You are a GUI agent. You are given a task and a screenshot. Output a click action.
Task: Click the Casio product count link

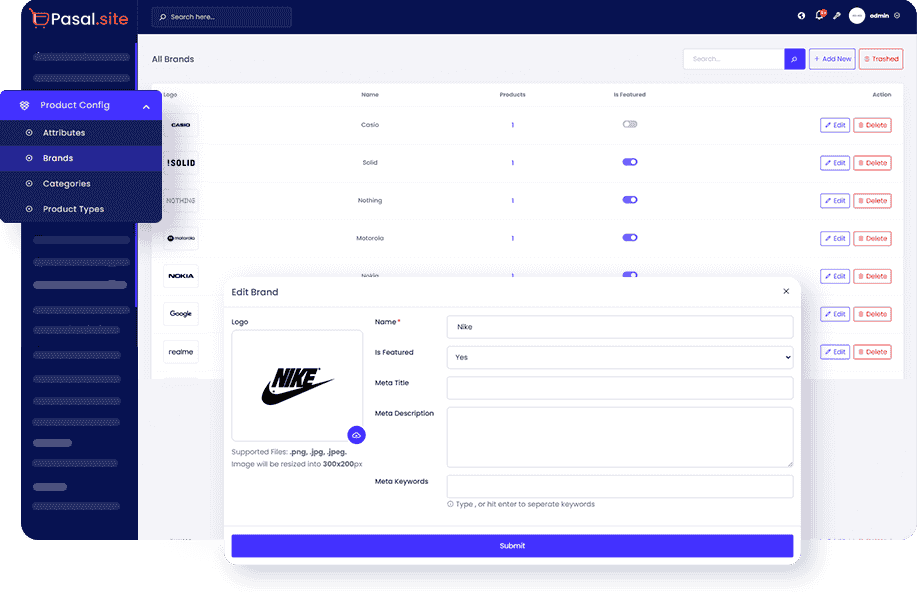512,125
